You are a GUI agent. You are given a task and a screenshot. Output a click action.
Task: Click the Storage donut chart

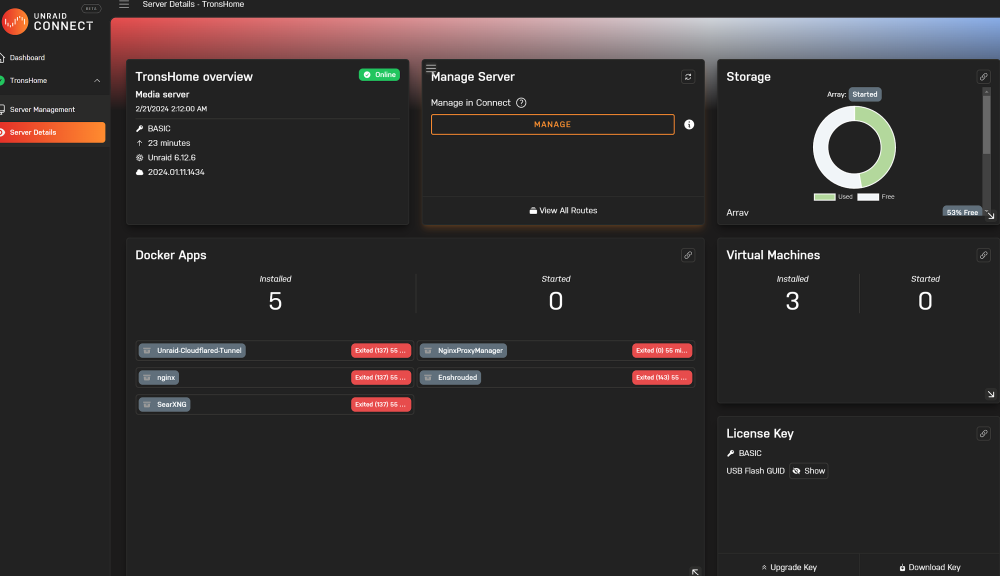tap(854, 147)
